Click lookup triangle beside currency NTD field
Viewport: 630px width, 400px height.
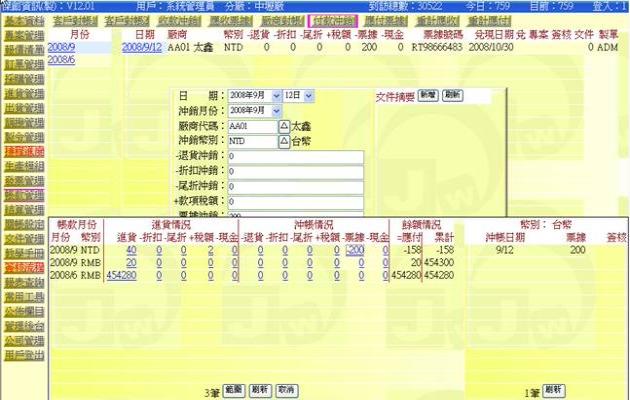tap(283, 142)
